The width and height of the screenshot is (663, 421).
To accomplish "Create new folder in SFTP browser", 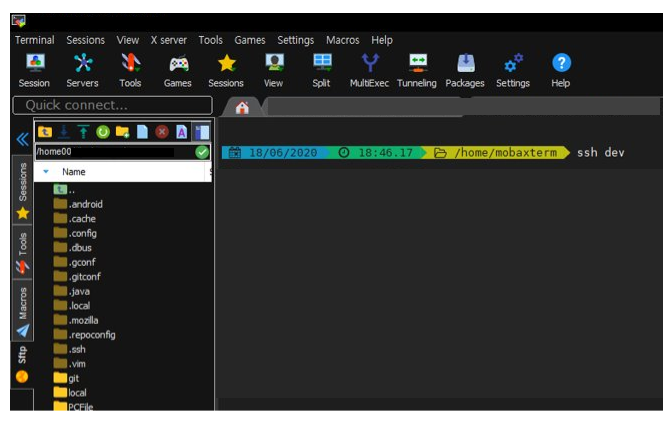I will pyautogui.click(x=123, y=132).
